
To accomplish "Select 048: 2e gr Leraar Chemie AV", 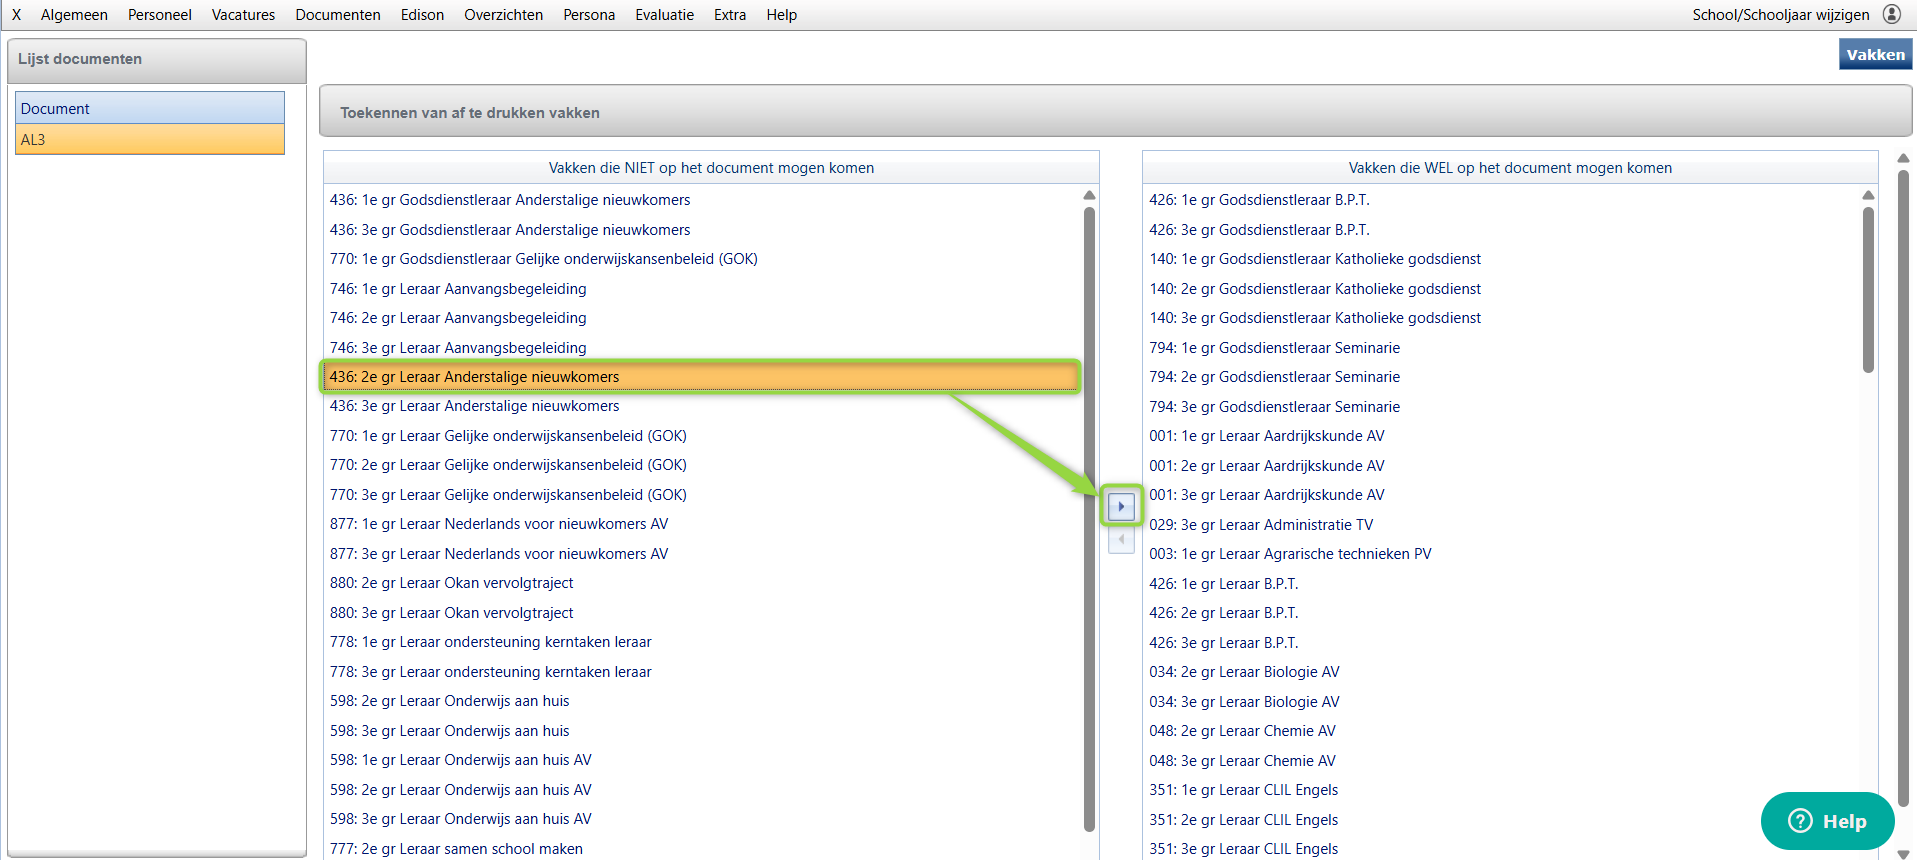I will pos(1241,731).
